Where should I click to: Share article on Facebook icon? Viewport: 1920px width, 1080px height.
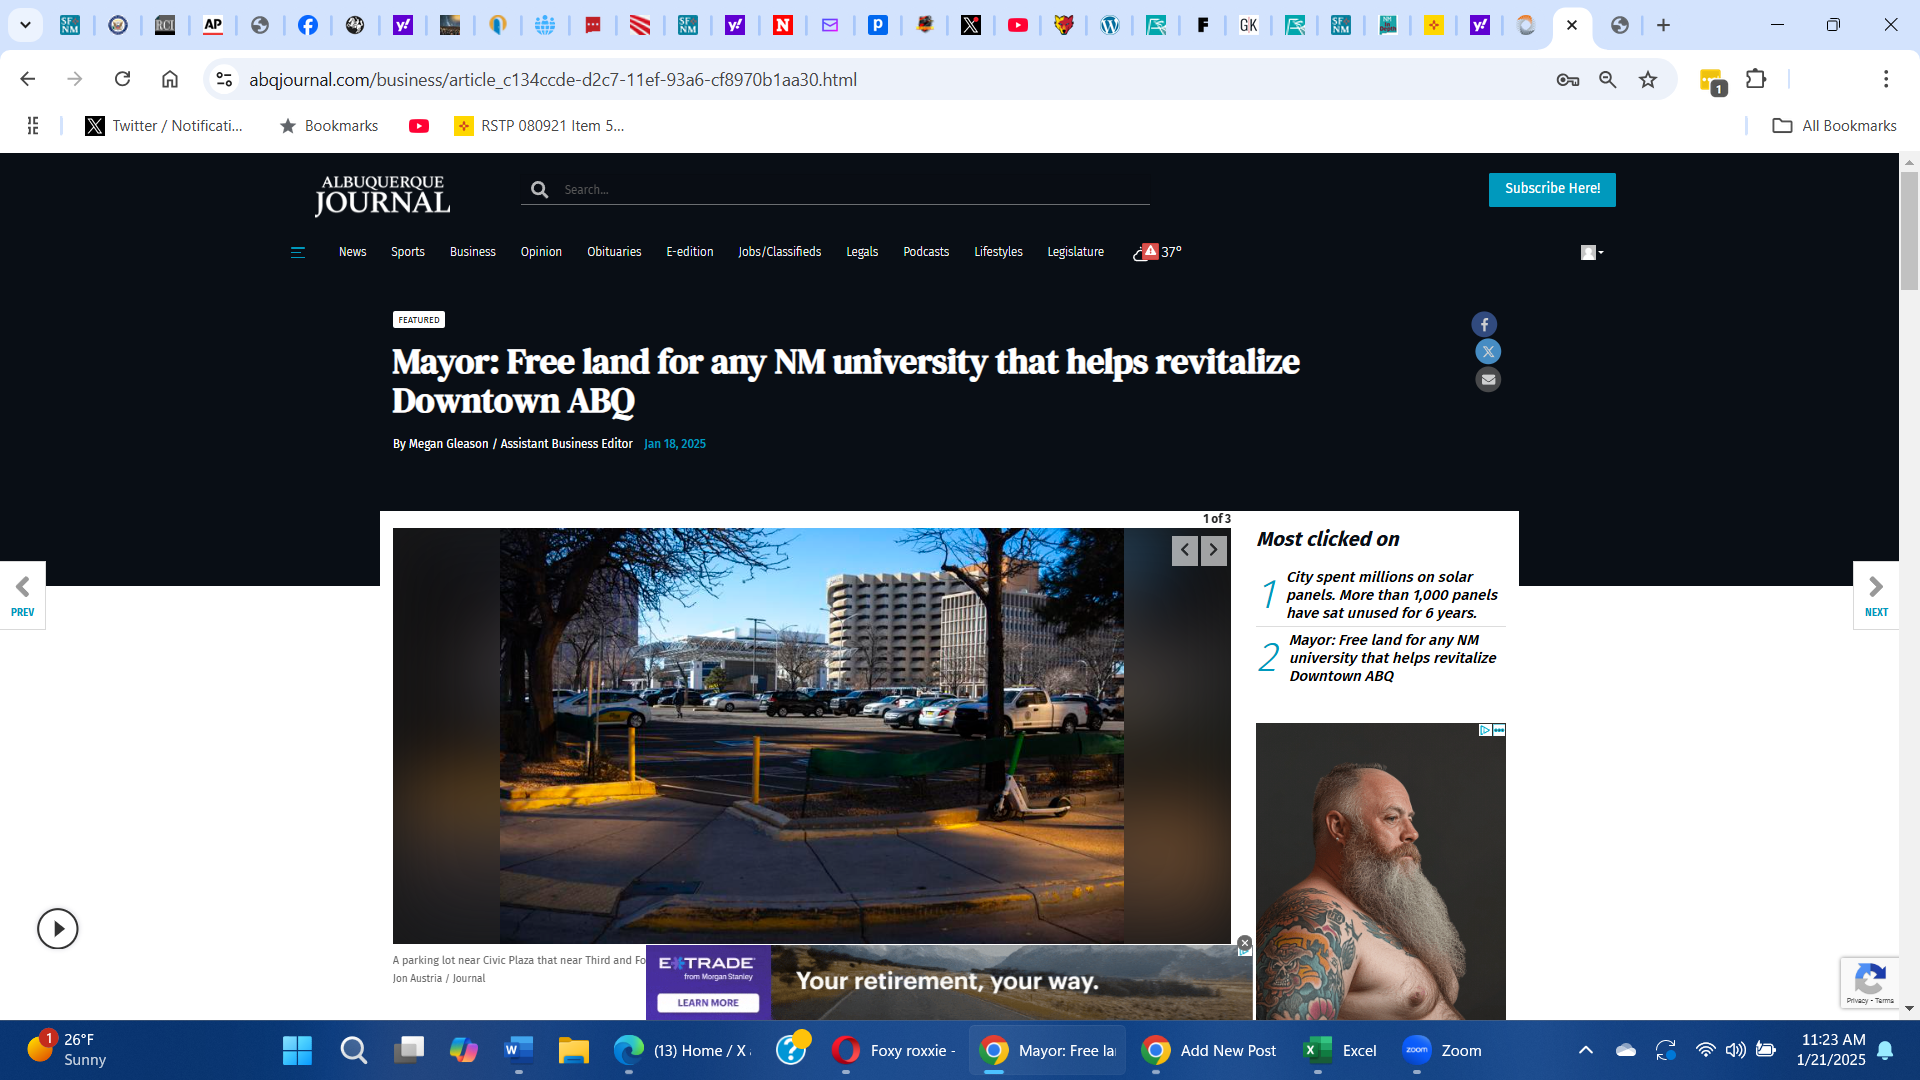point(1484,324)
